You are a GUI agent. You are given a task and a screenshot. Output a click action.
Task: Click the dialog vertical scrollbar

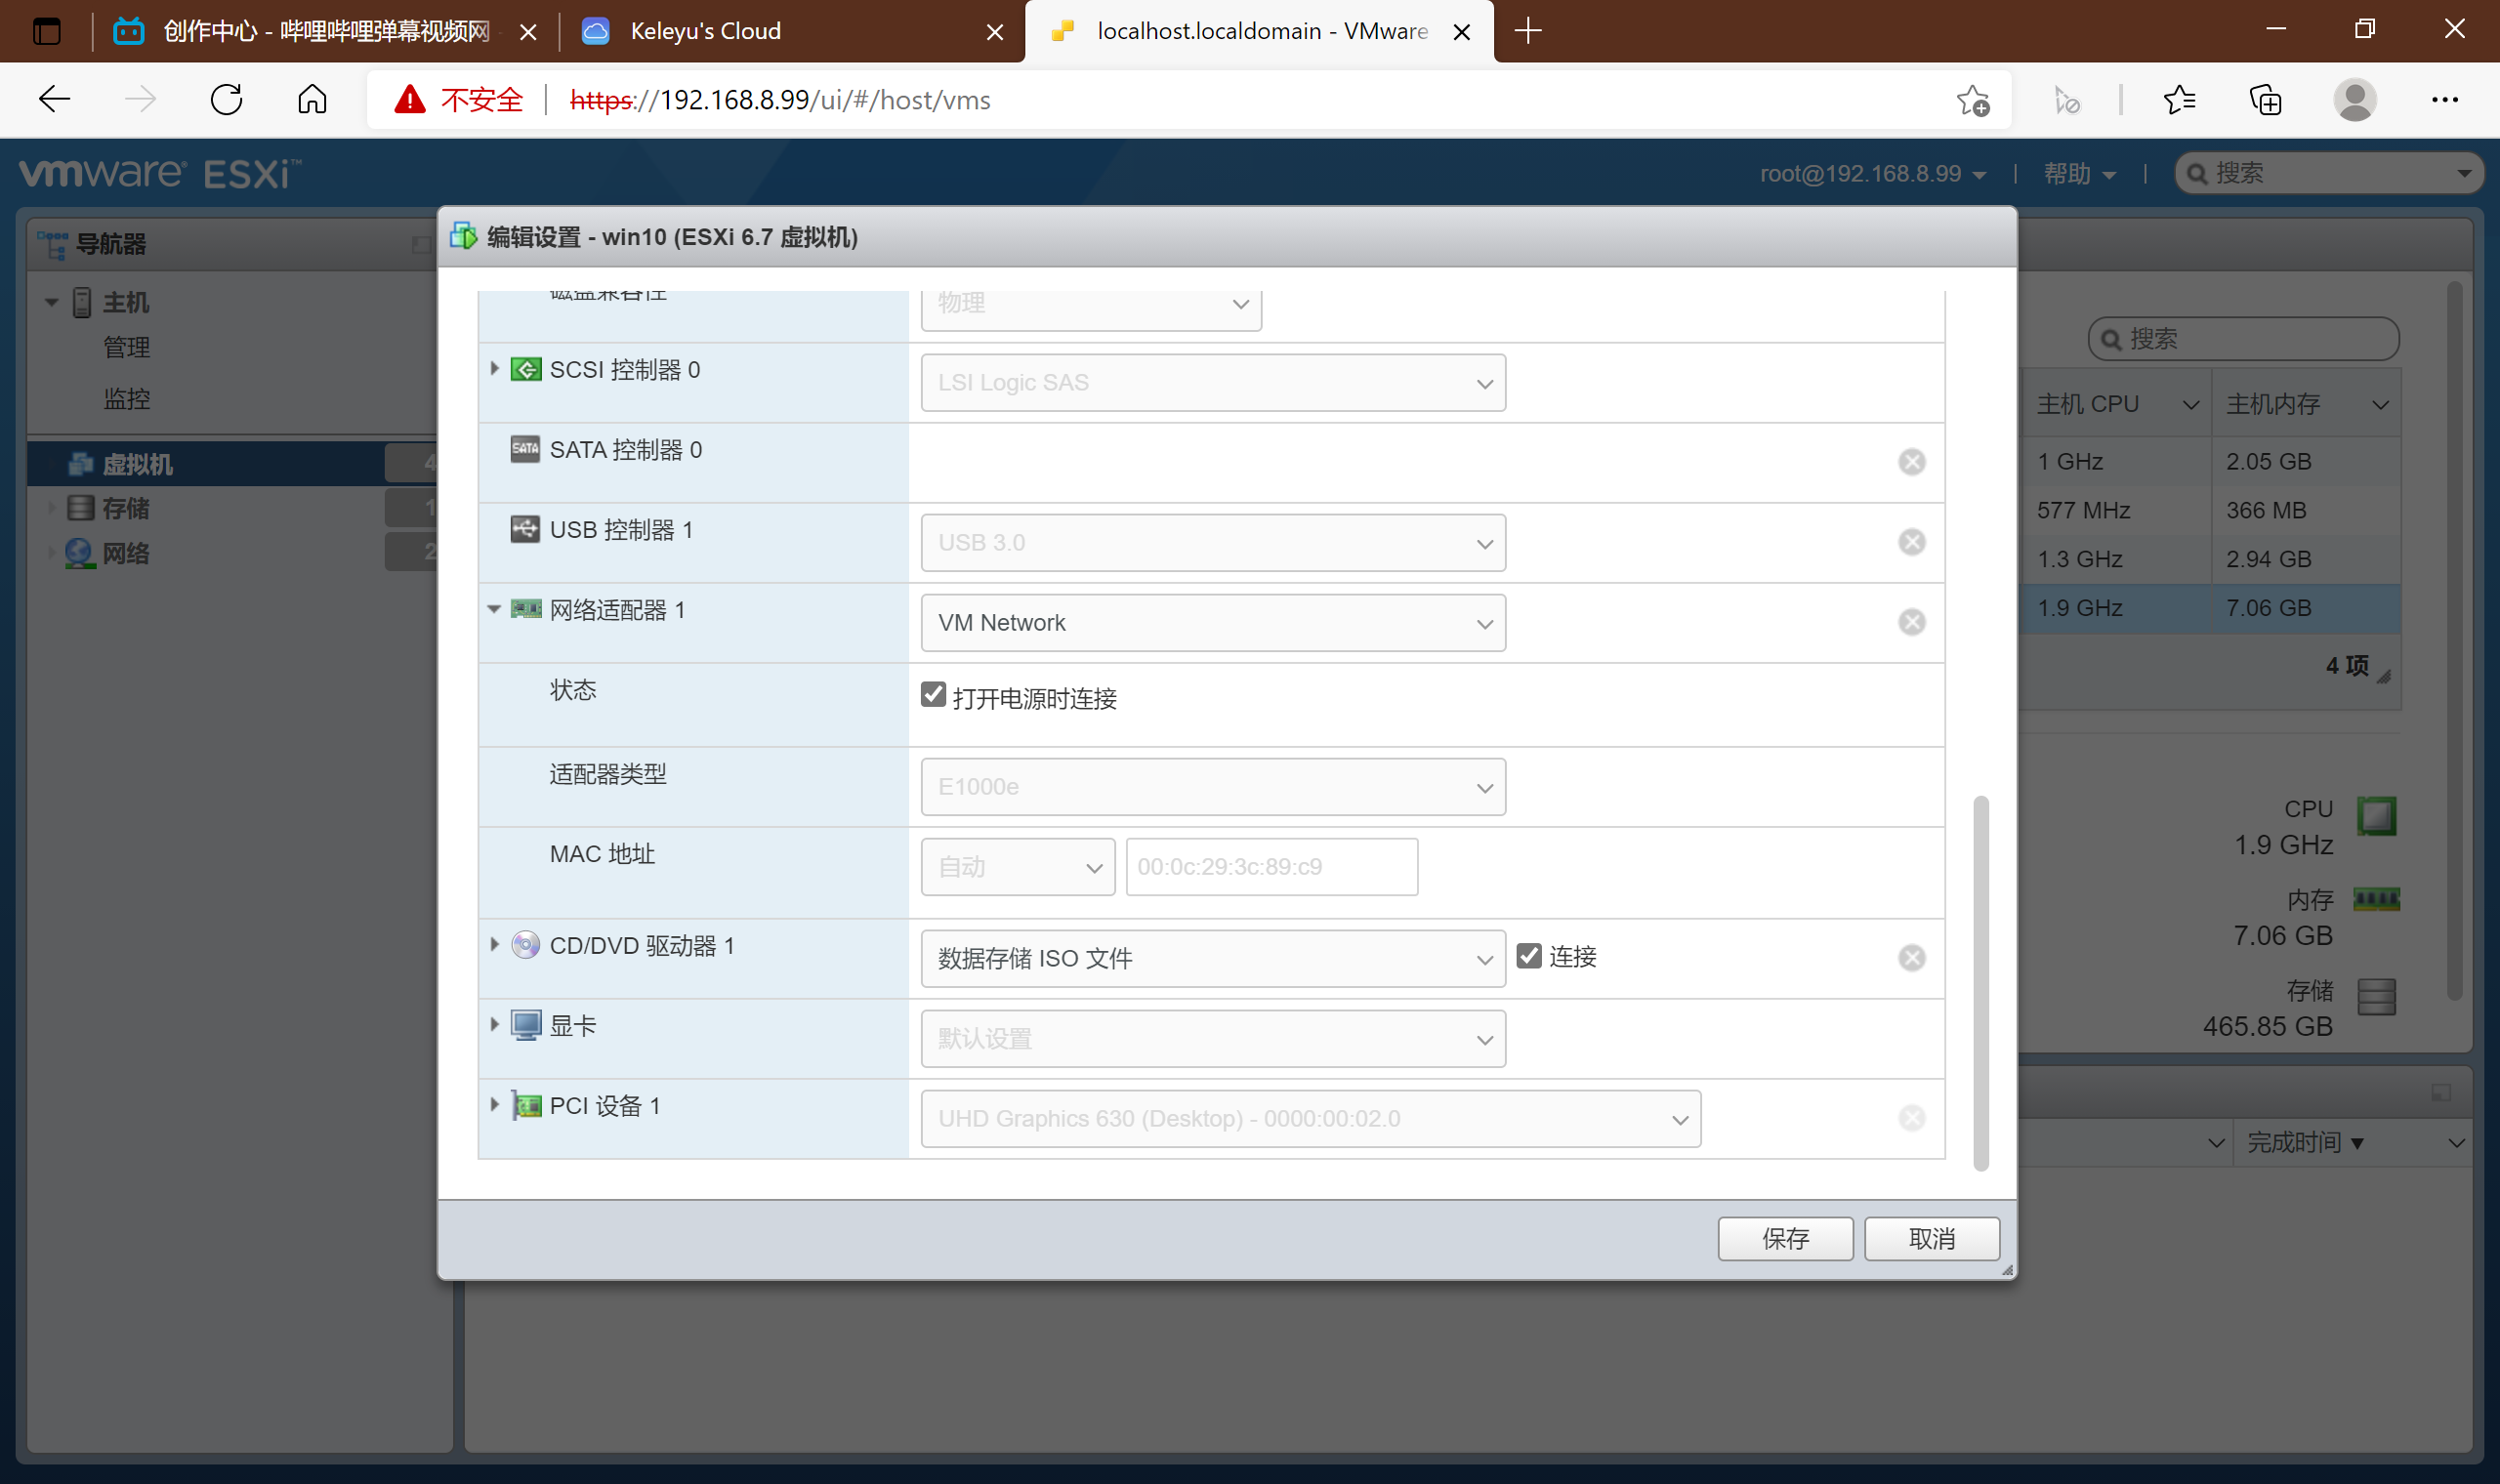point(1980,982)
